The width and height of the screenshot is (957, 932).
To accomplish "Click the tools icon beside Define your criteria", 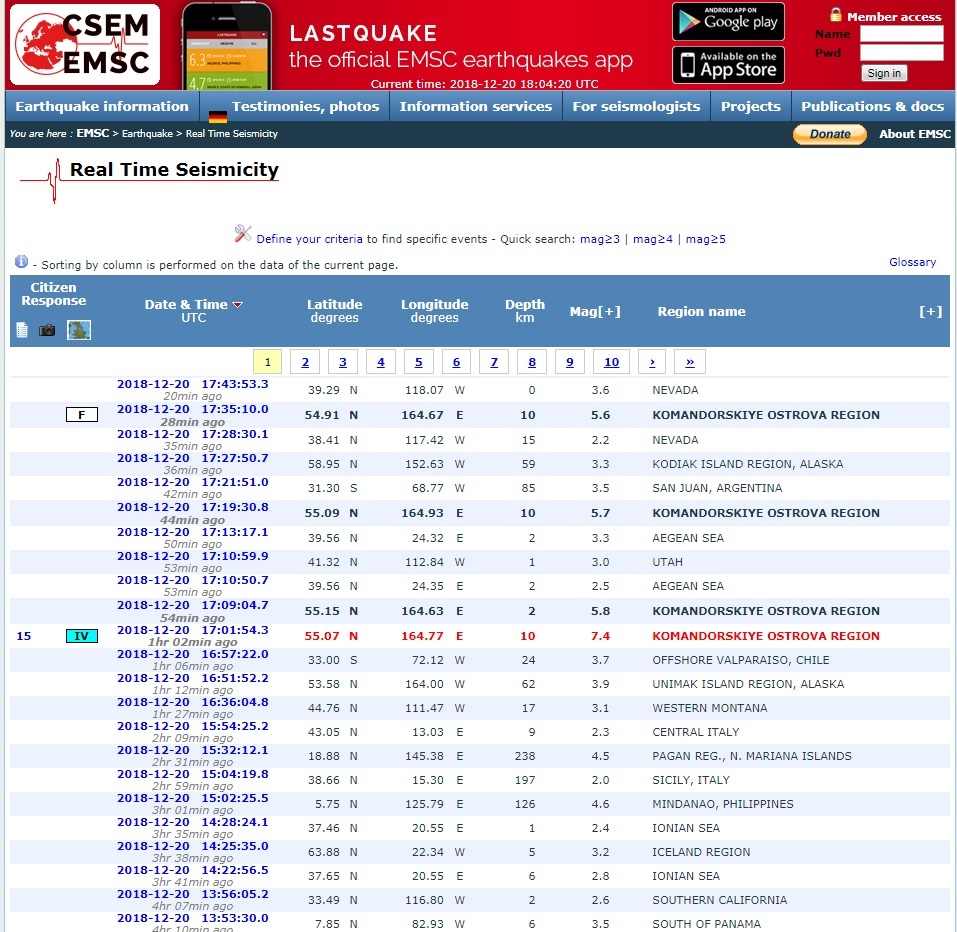I will (243, 234).
